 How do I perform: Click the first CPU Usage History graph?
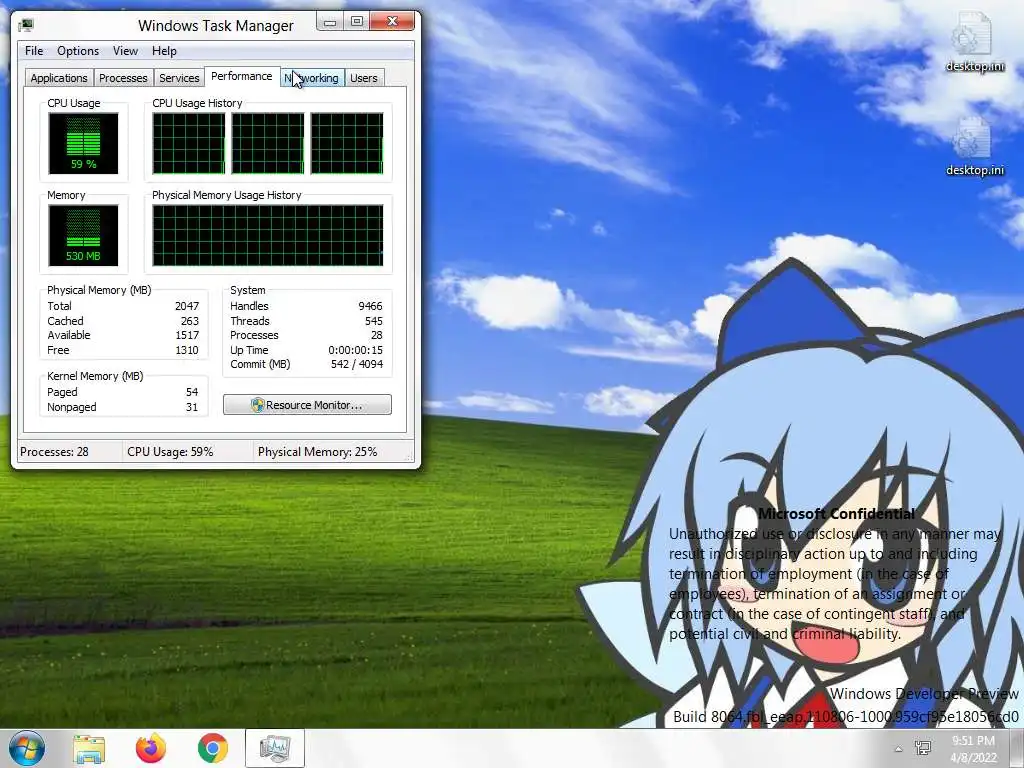[189, 144]
